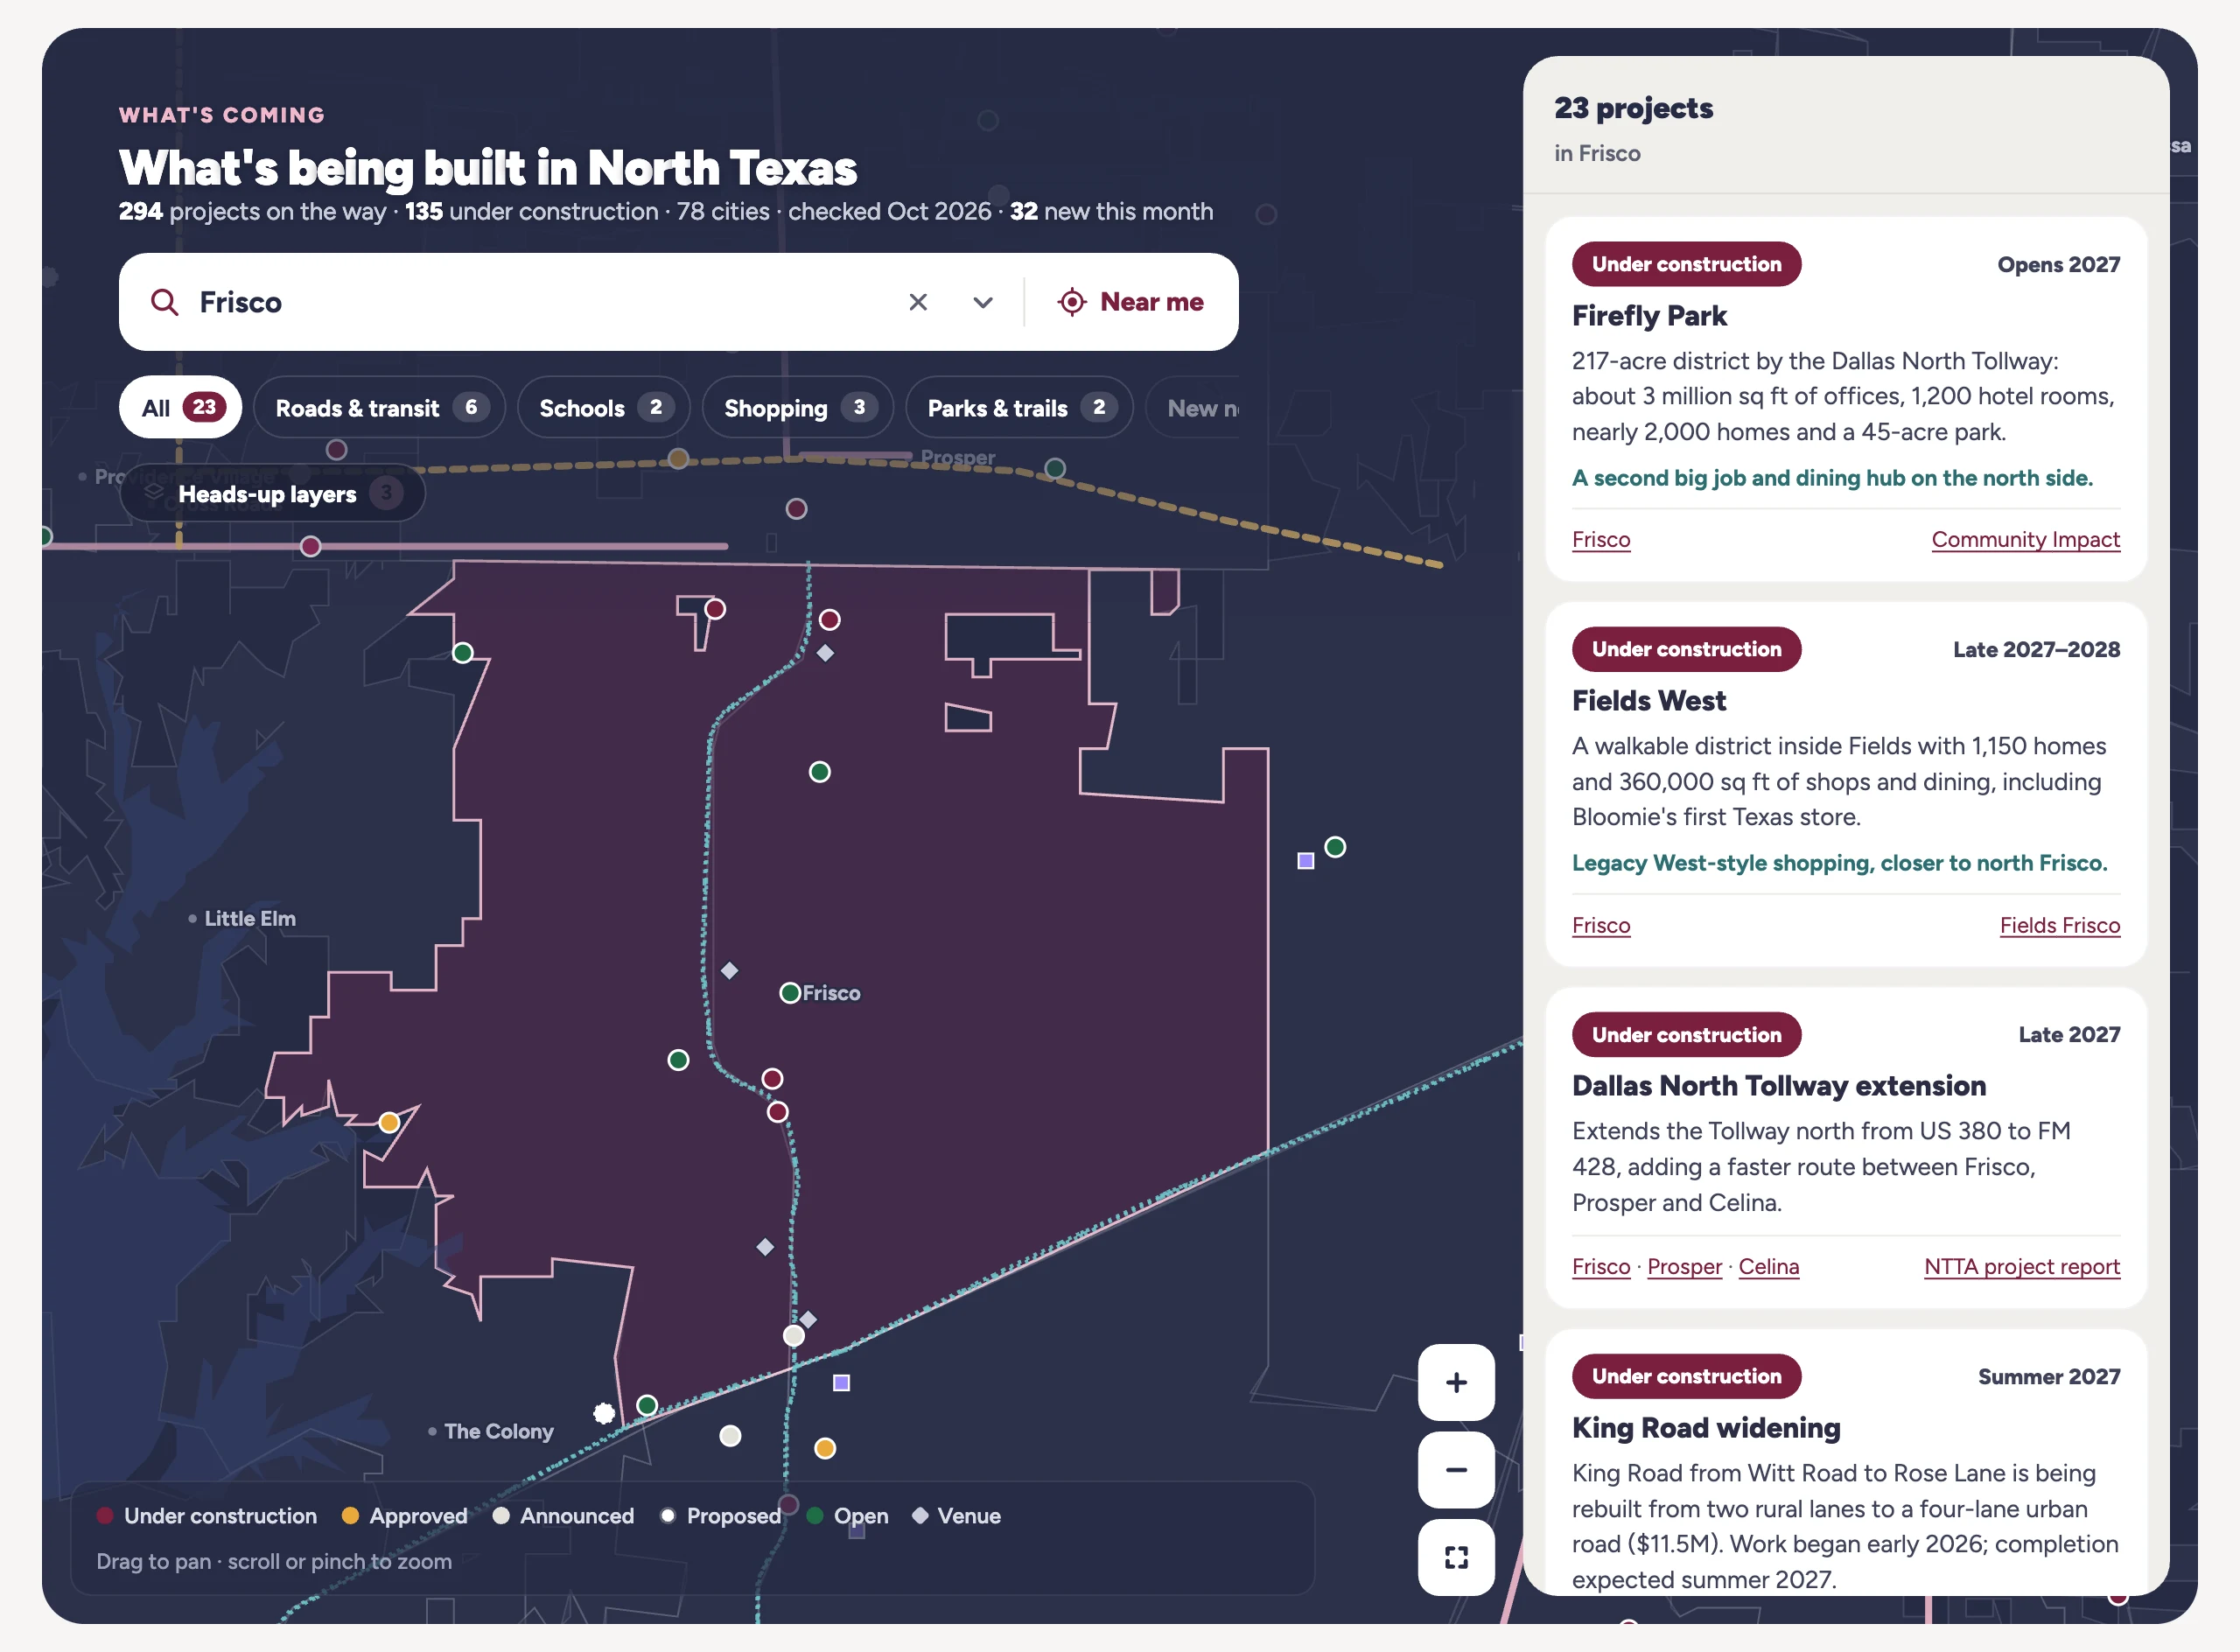Click Frisco link in Firefly Park card
Screen dimensions: 2240x1652
[x=1600, y=540]
